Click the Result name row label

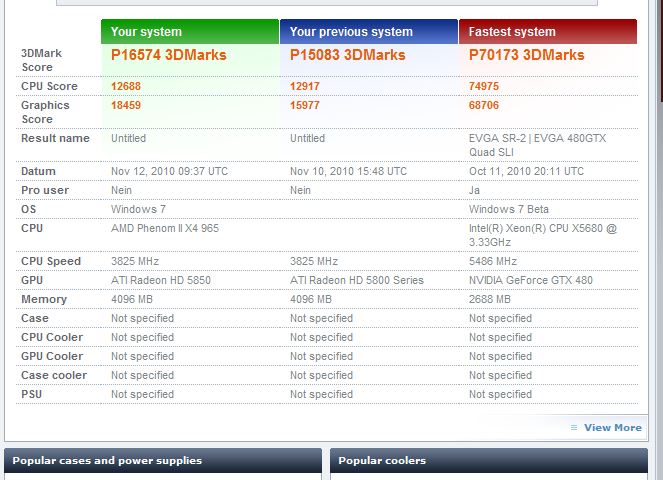click(55, 138)
